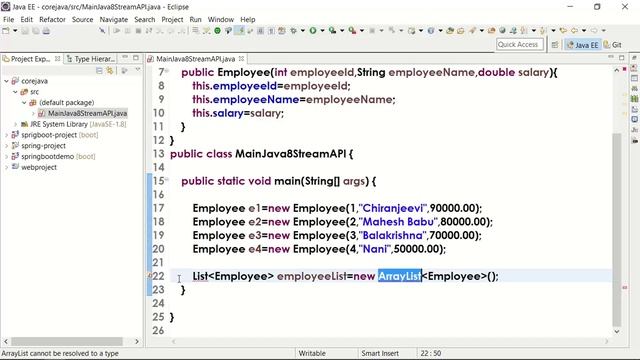
Task: Click 'ArrayList cannot be resolved' status message
Action: (60, 353)
